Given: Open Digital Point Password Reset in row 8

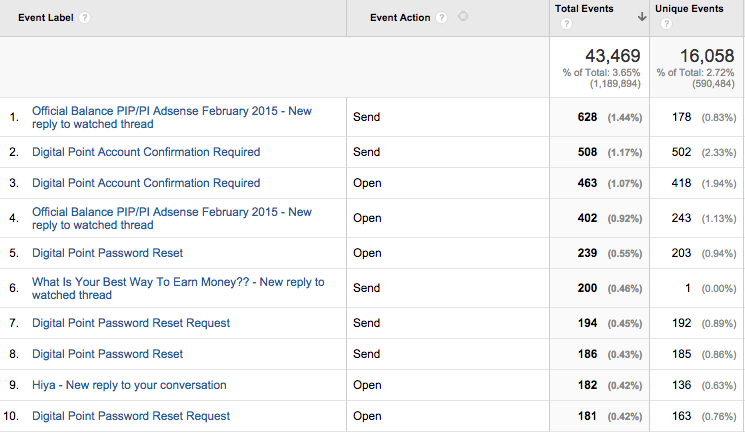Looking at the screenshot, I should (108, 354).
